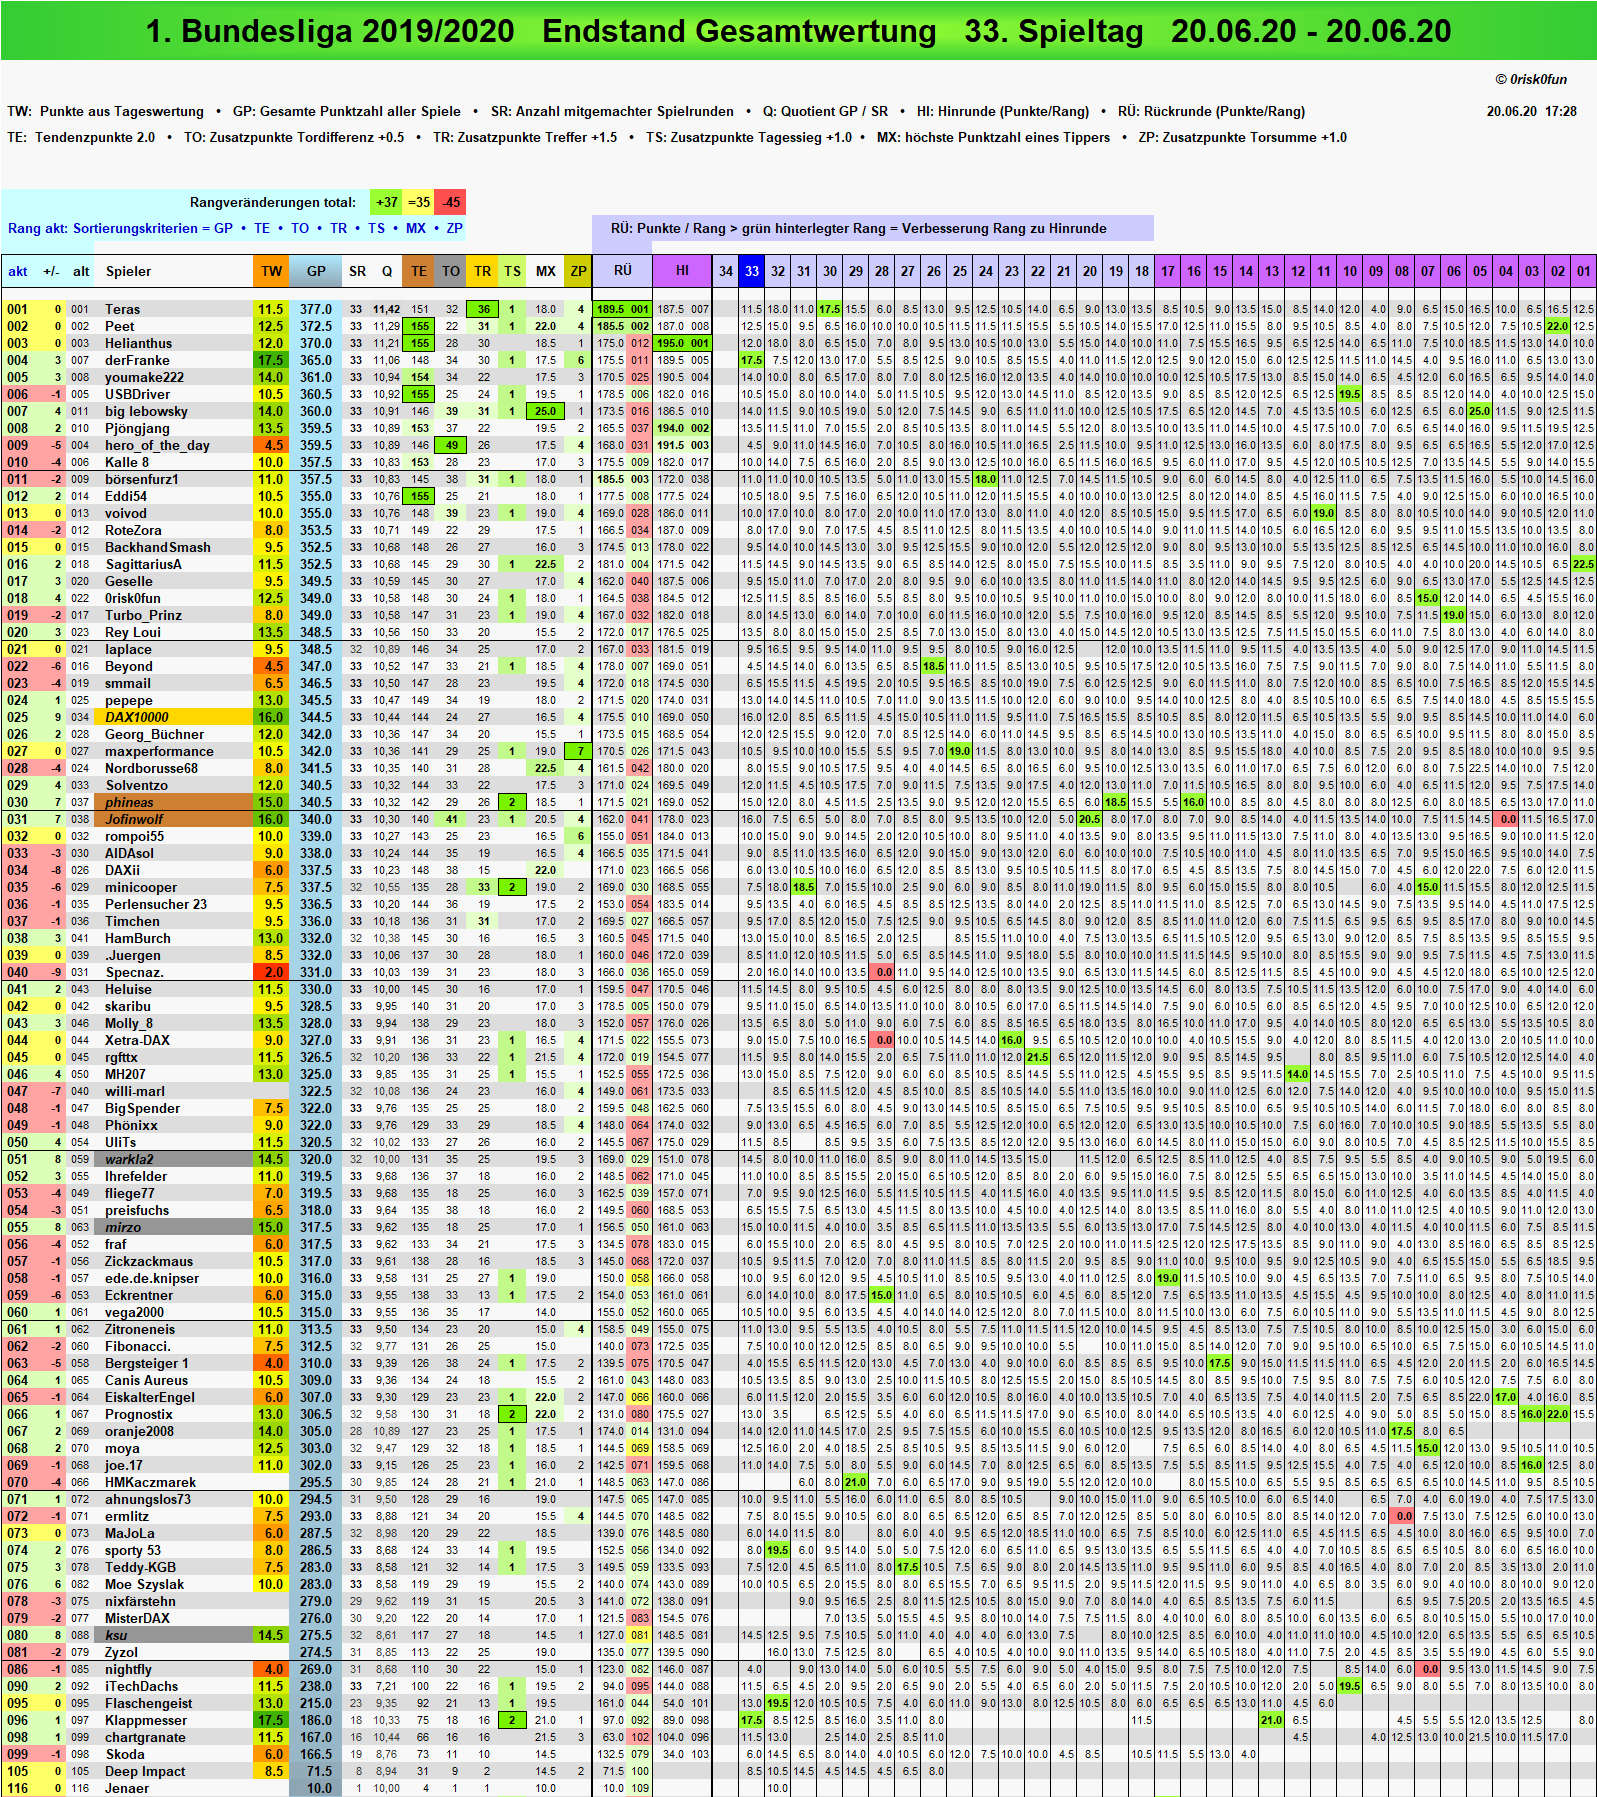Click the Q column header
This screenshot has width=1597, height=1797.
click(387, 271)
